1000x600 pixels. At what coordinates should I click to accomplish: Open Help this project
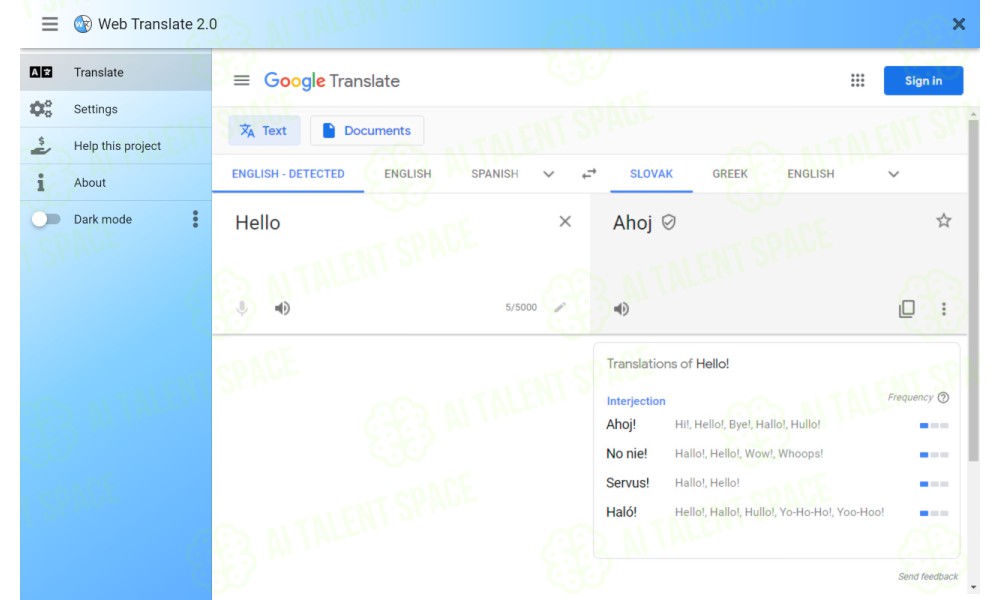(115, 146)
